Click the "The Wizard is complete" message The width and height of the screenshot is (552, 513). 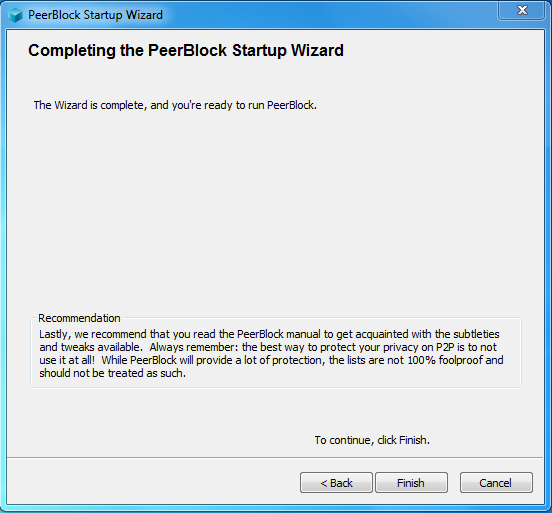point(175,105)
